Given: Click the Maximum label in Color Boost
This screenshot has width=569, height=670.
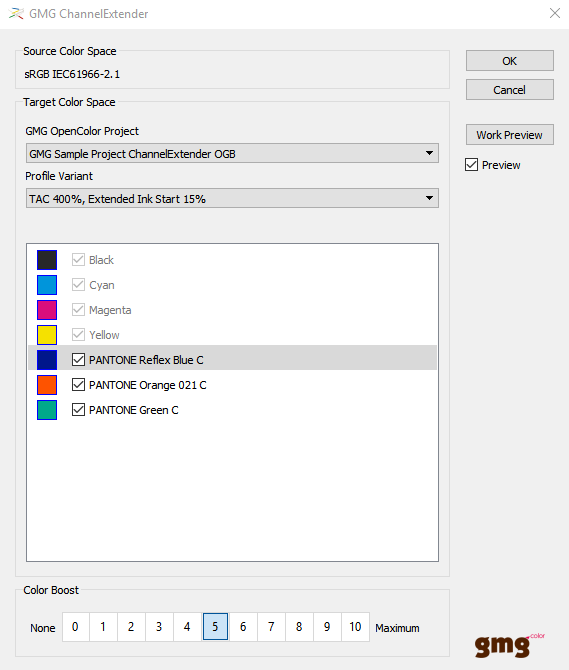Looking at the screenshot, I should [397, 628].
